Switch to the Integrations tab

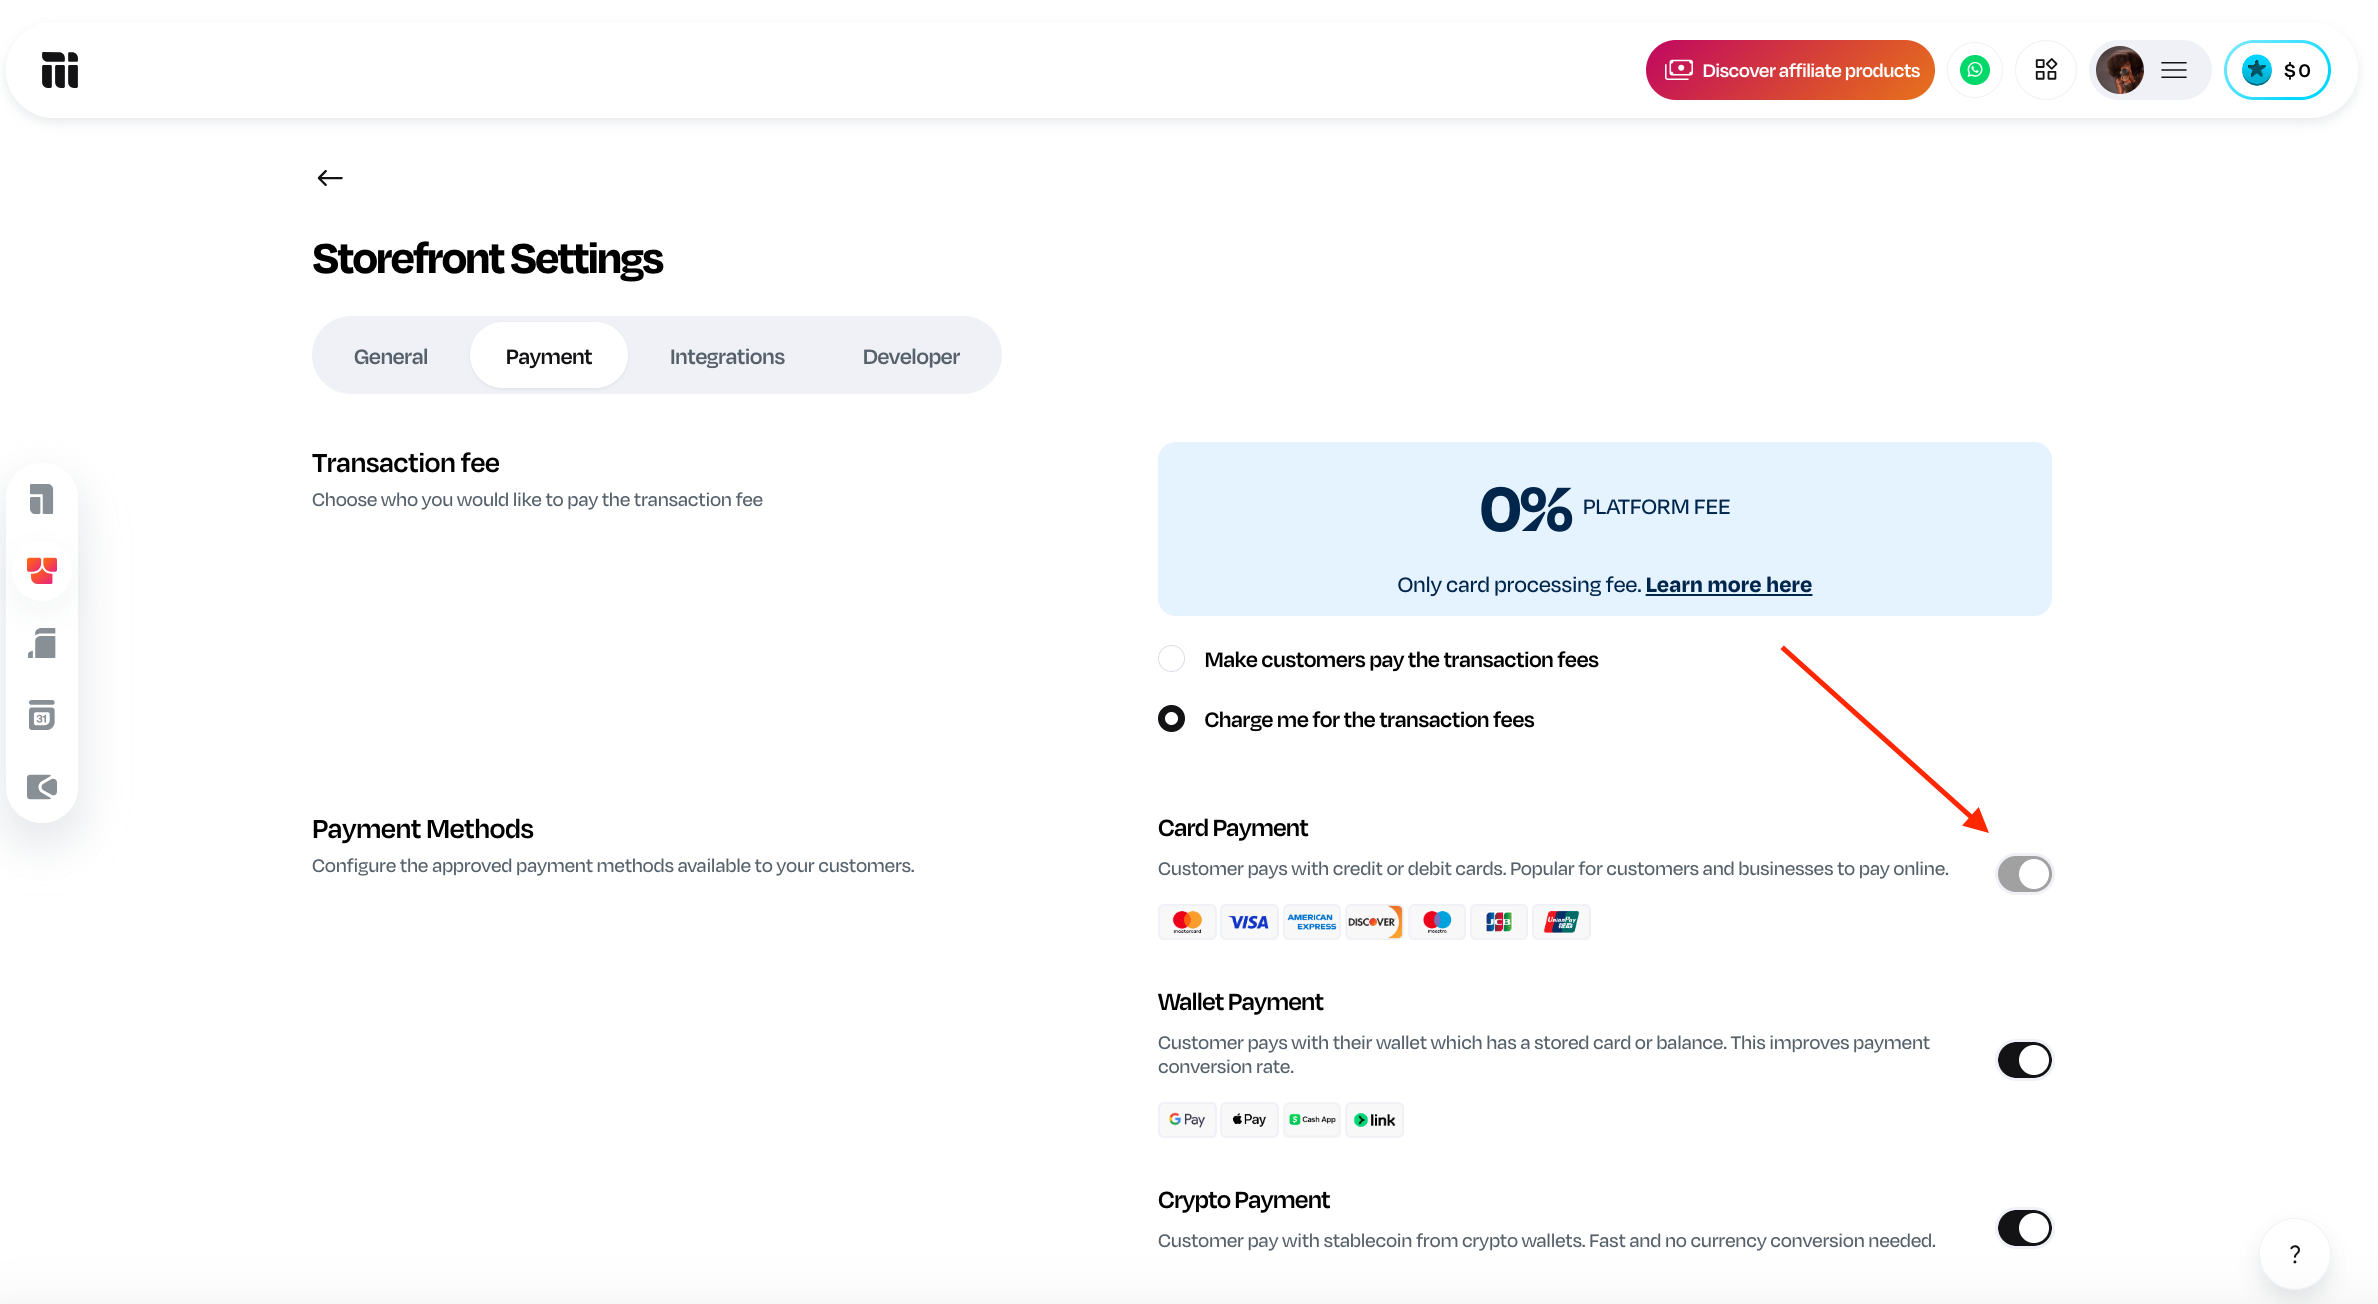tap(727, 357)
